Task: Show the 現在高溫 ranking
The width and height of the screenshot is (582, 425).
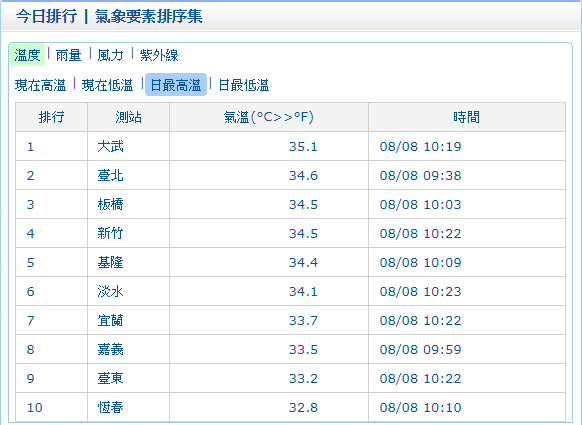Action: (x=40, y=85)
